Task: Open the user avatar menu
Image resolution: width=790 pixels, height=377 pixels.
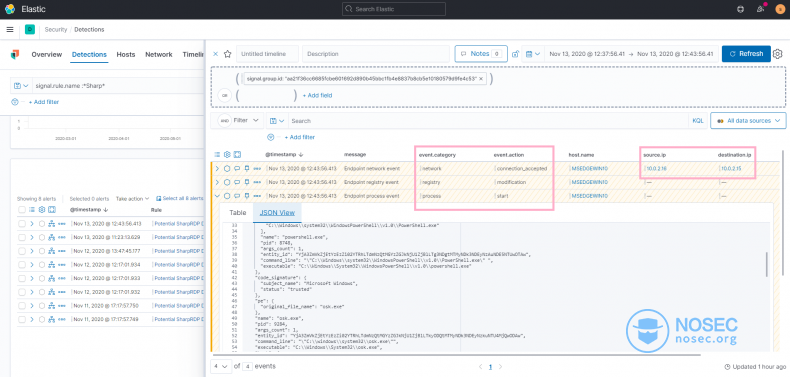Action: (x=780, y=9)
